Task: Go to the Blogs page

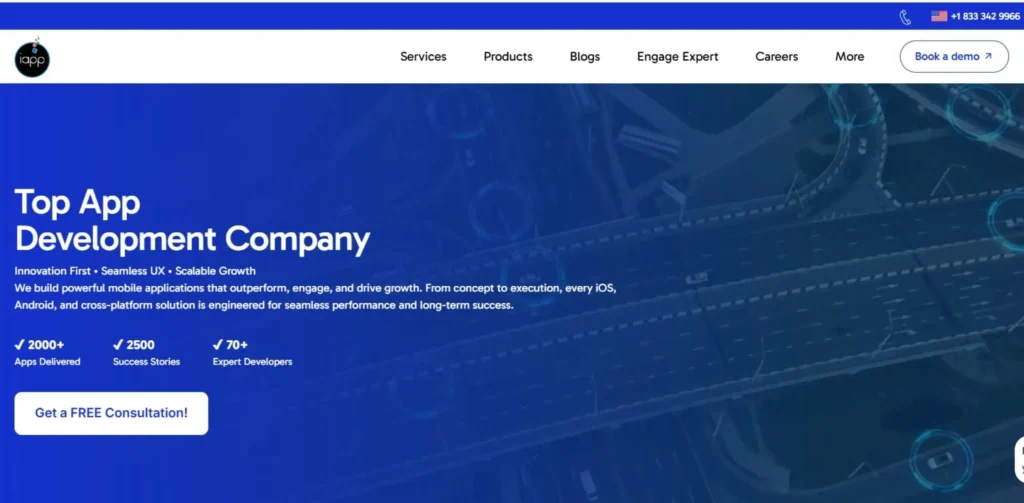Action: 585,57
